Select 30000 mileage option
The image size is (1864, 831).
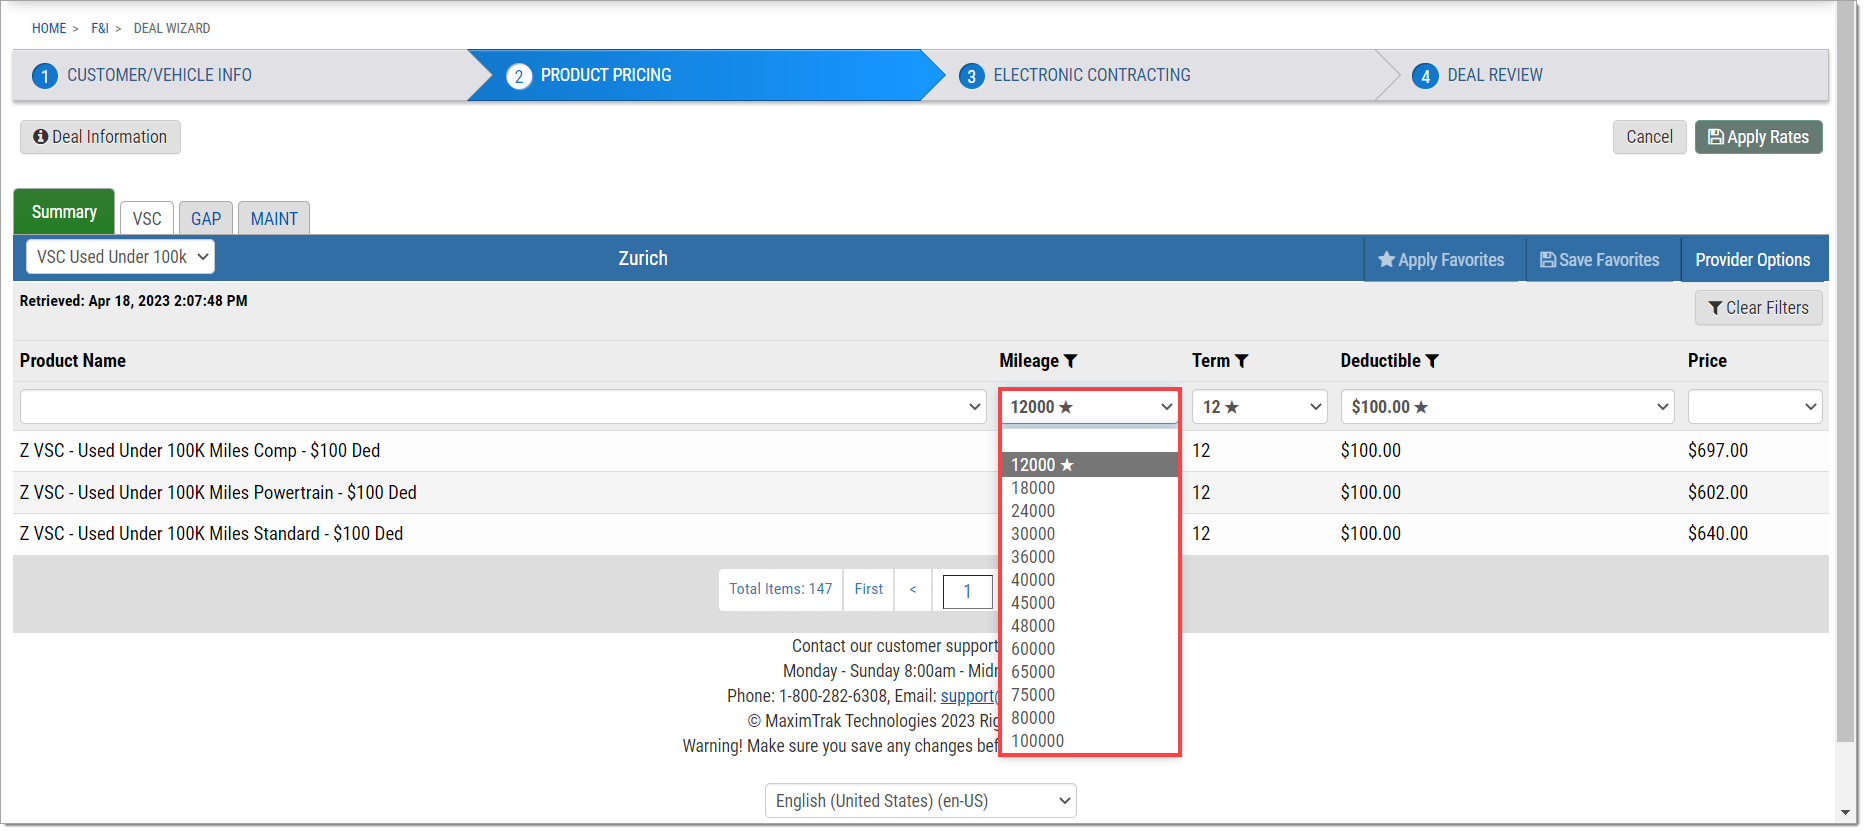tap(1090, 534)
